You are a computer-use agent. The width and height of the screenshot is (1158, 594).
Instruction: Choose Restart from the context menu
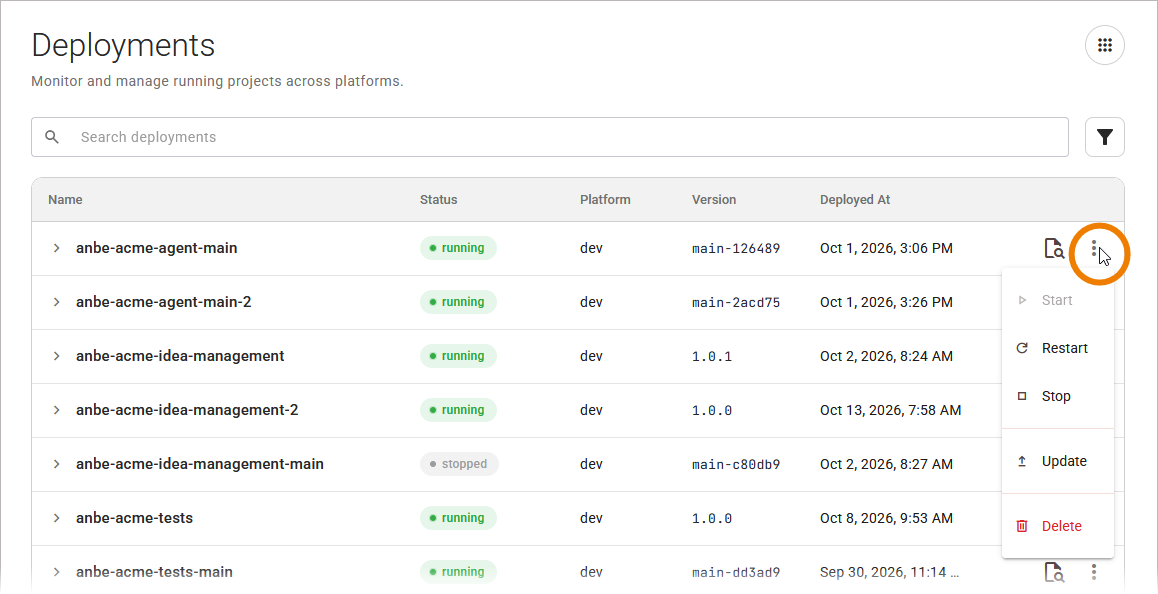tap(1058, 348)
